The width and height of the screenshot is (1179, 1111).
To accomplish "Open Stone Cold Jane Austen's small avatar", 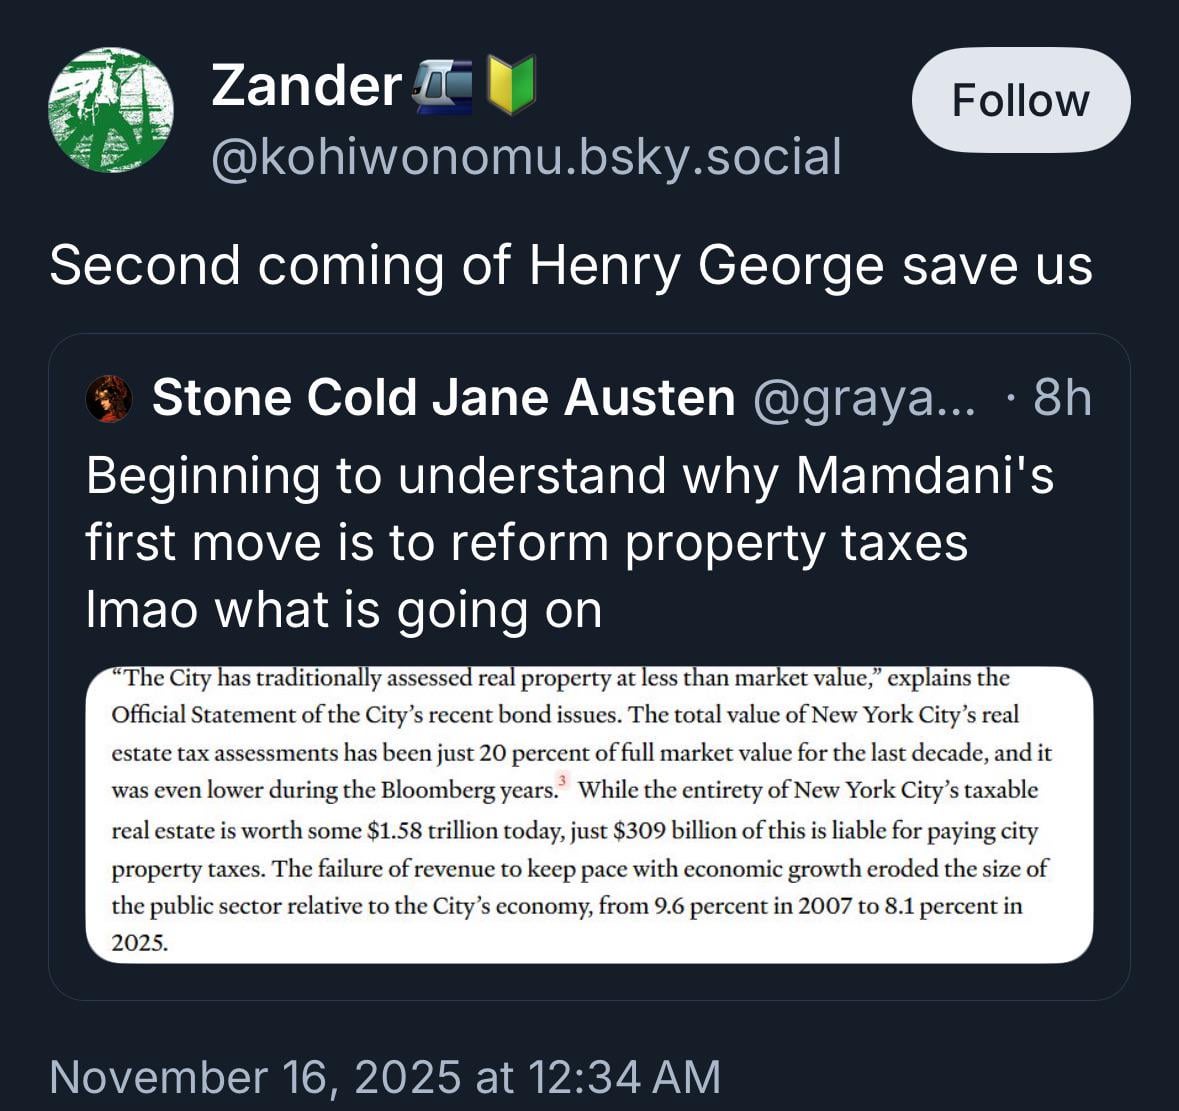I will 109,398.
